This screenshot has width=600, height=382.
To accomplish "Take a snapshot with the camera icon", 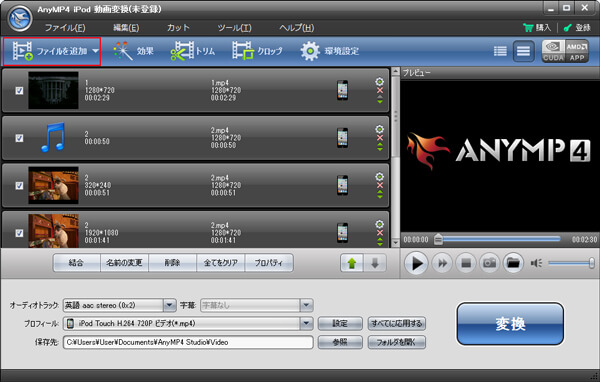I will click(489, 263).
